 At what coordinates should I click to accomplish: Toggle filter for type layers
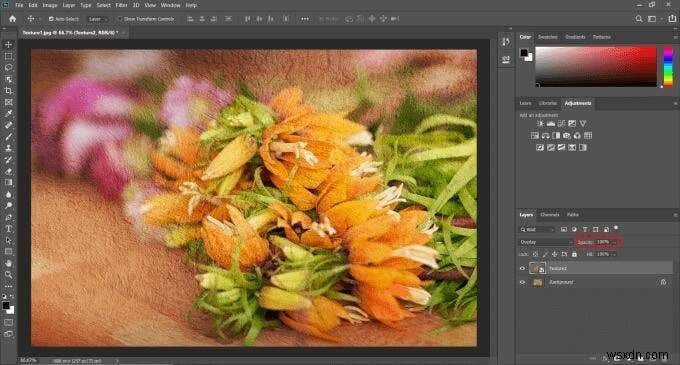585,229
